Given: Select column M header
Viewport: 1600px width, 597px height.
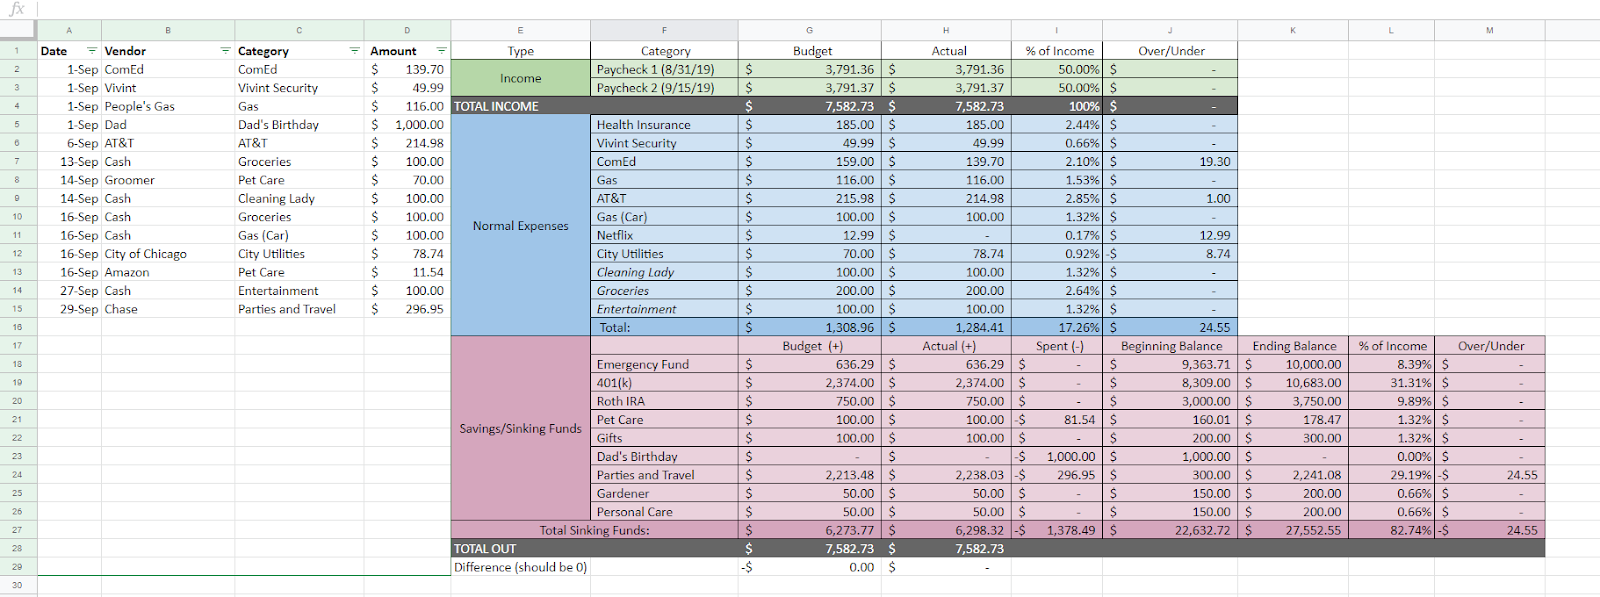Looking at the screenshot, I should (x=1490, y=30).
